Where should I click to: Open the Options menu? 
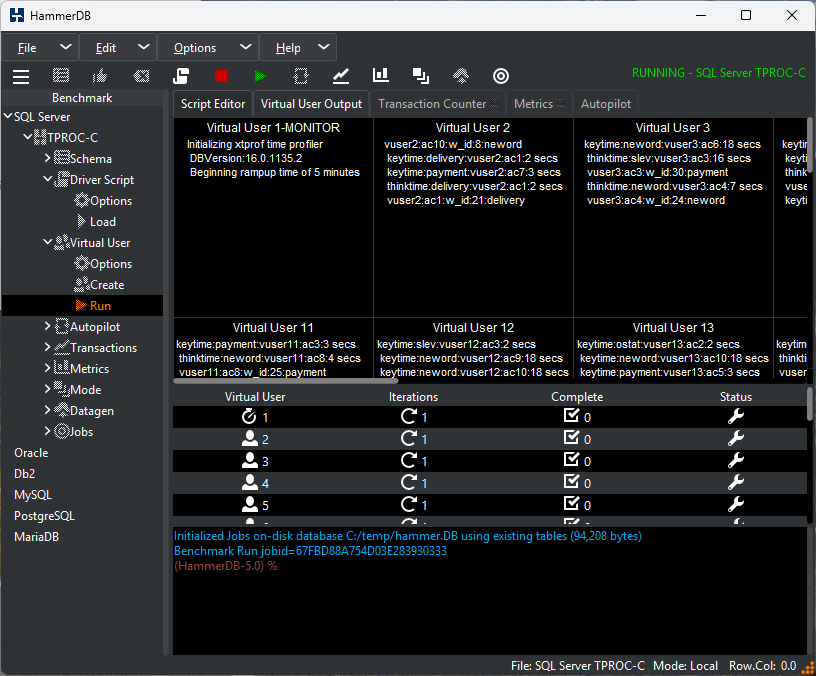pyautogui.click(x=208, y=48)
